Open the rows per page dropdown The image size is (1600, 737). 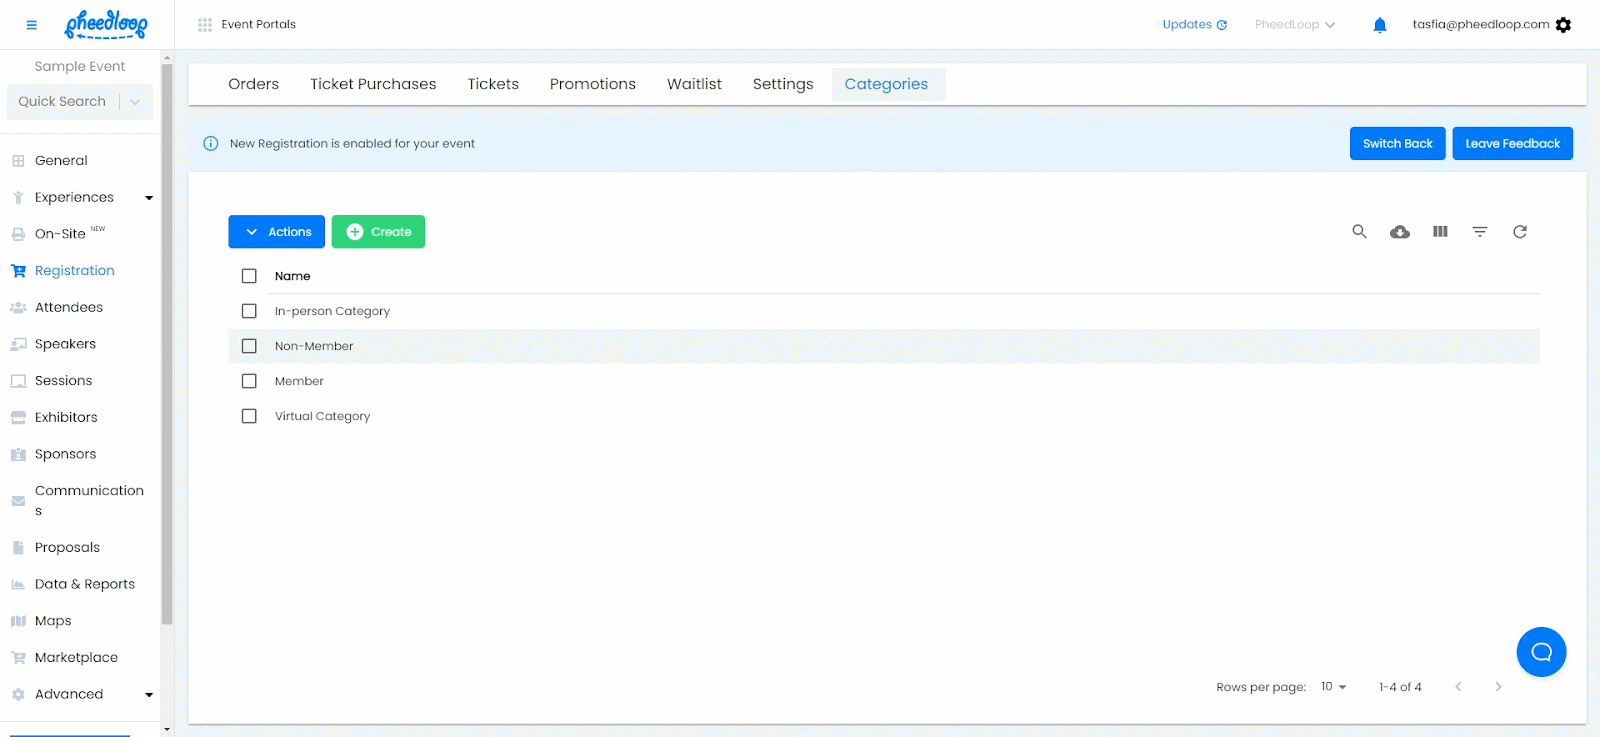(x=1334, y=687)
